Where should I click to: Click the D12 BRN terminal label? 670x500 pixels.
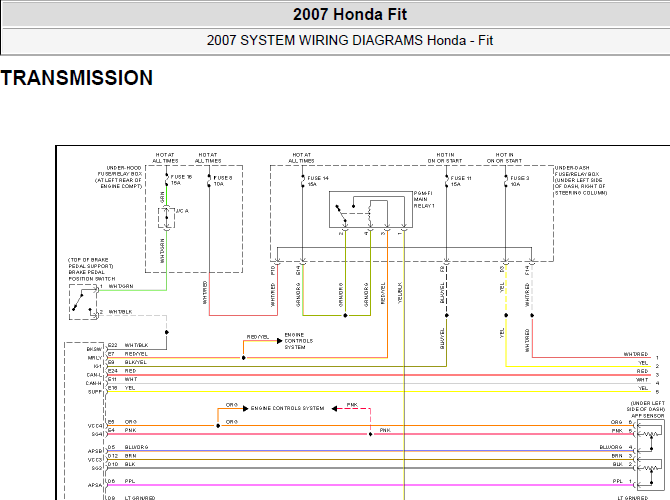click(x=122, y=456)
